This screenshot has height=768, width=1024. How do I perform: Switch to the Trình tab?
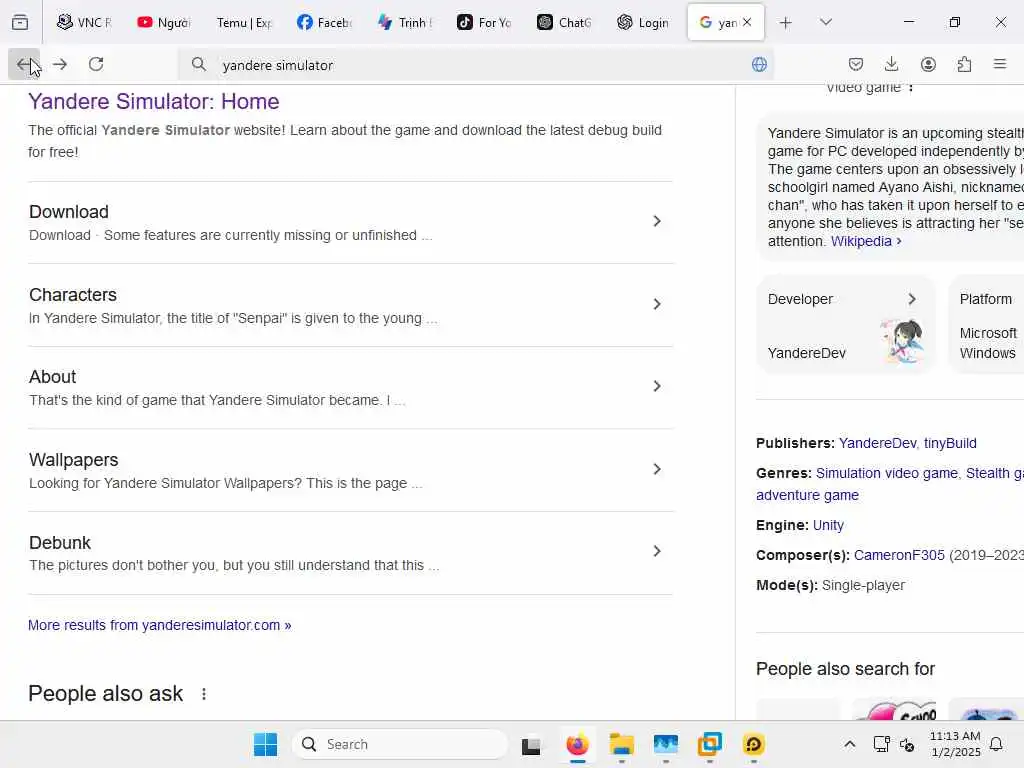point(405,22)
